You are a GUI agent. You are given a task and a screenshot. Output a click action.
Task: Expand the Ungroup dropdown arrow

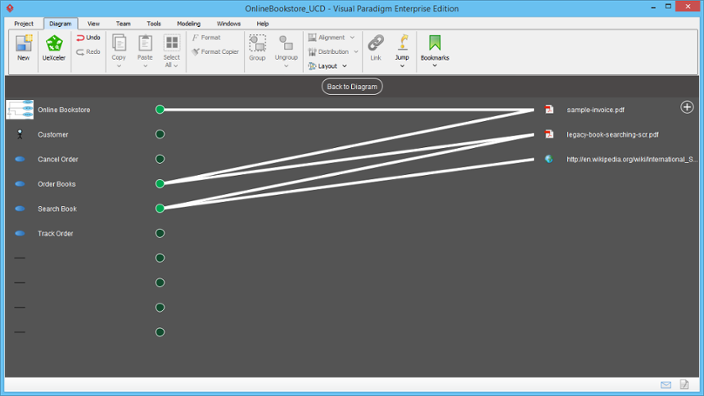tap(286, 66)
